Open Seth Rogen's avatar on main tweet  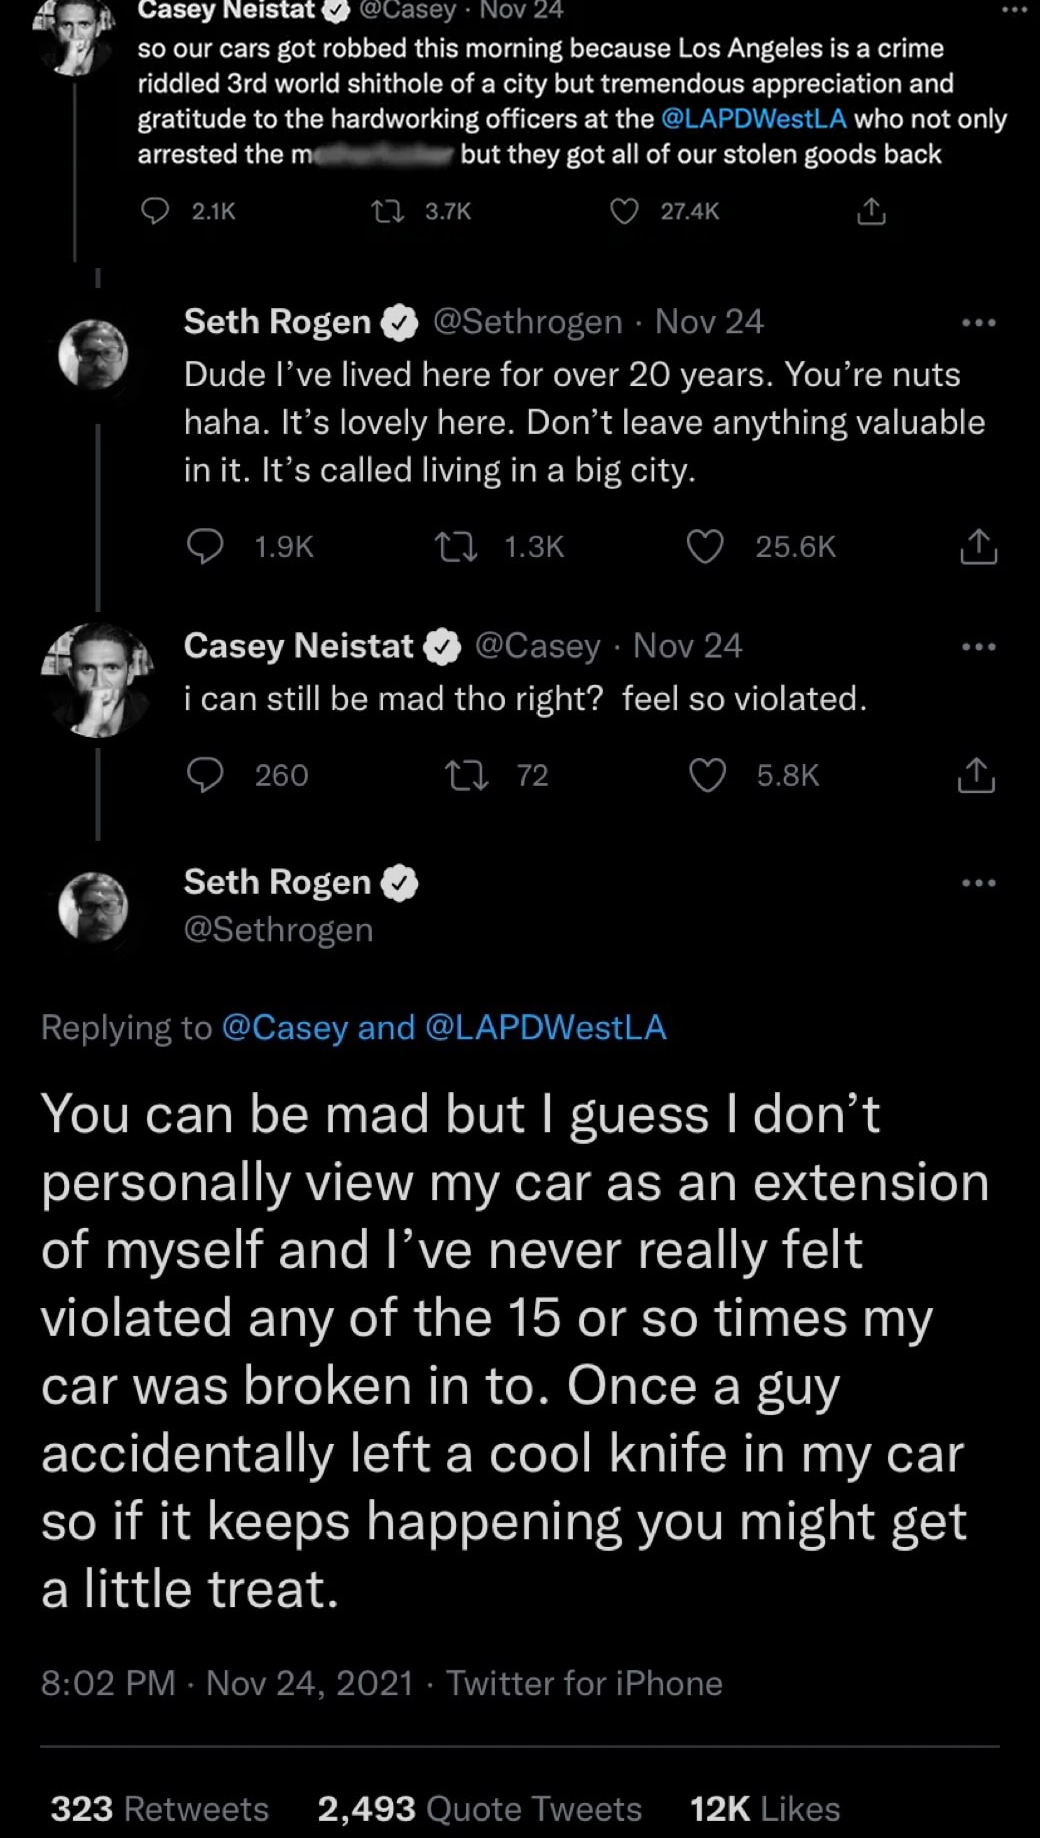pyautogui.click(x=94, y=906)
